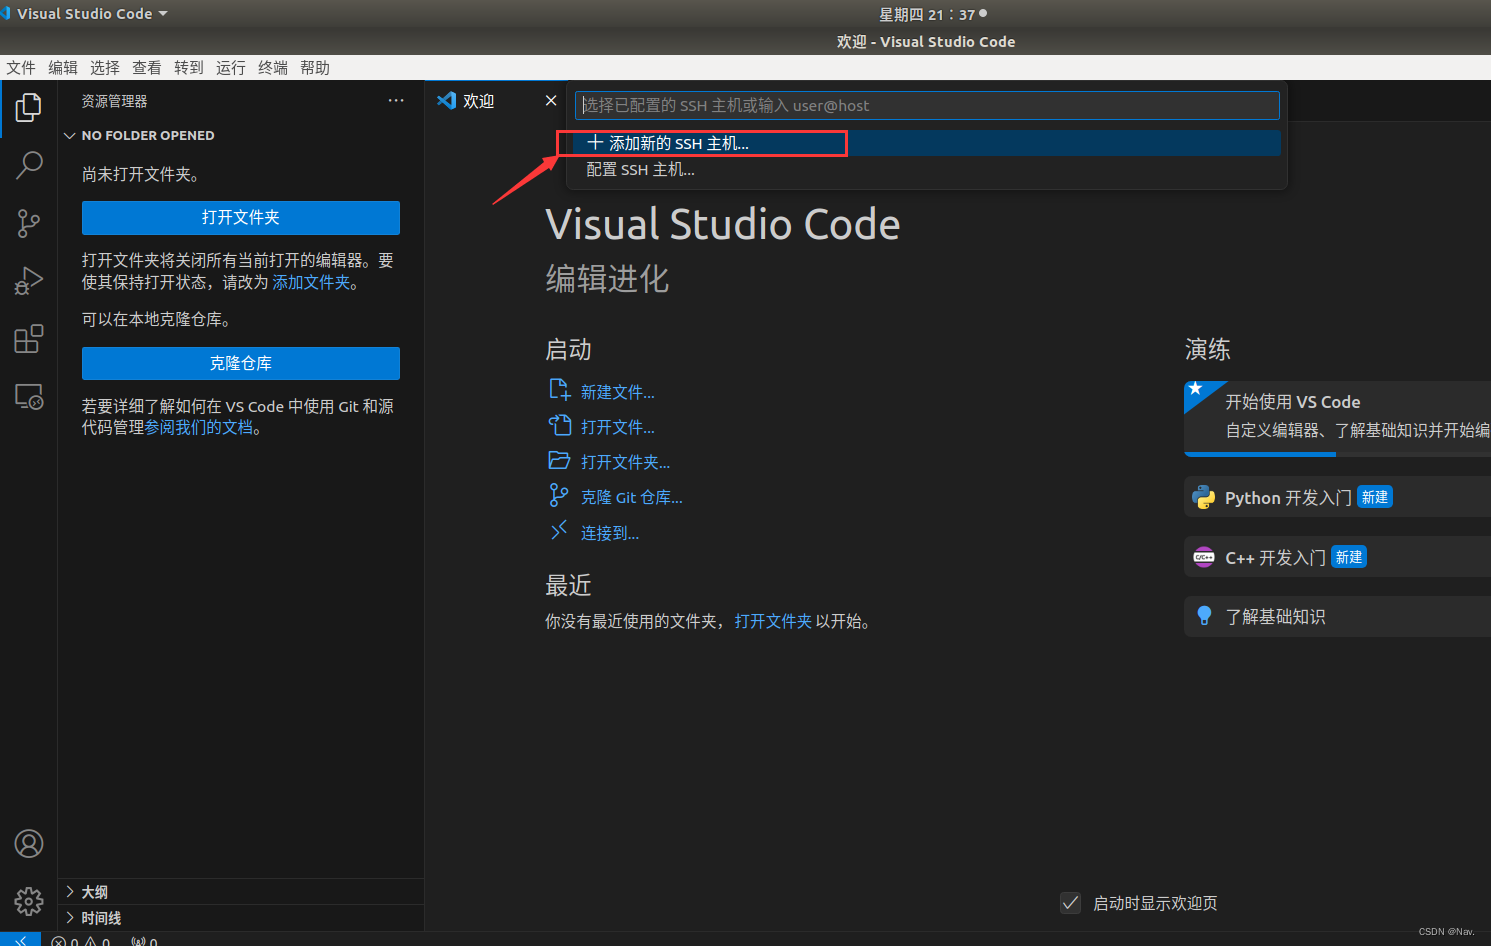
Task: Click the lightbulb icon beside 了解基础知识
Action: 1204,616
